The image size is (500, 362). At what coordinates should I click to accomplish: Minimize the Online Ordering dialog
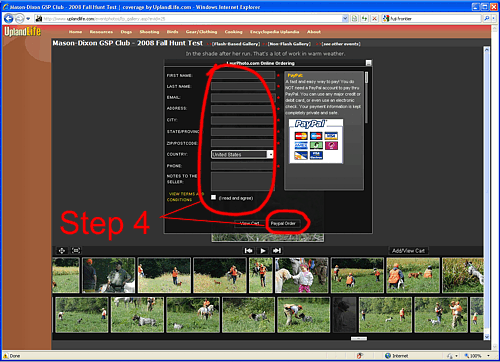(368, 63)
